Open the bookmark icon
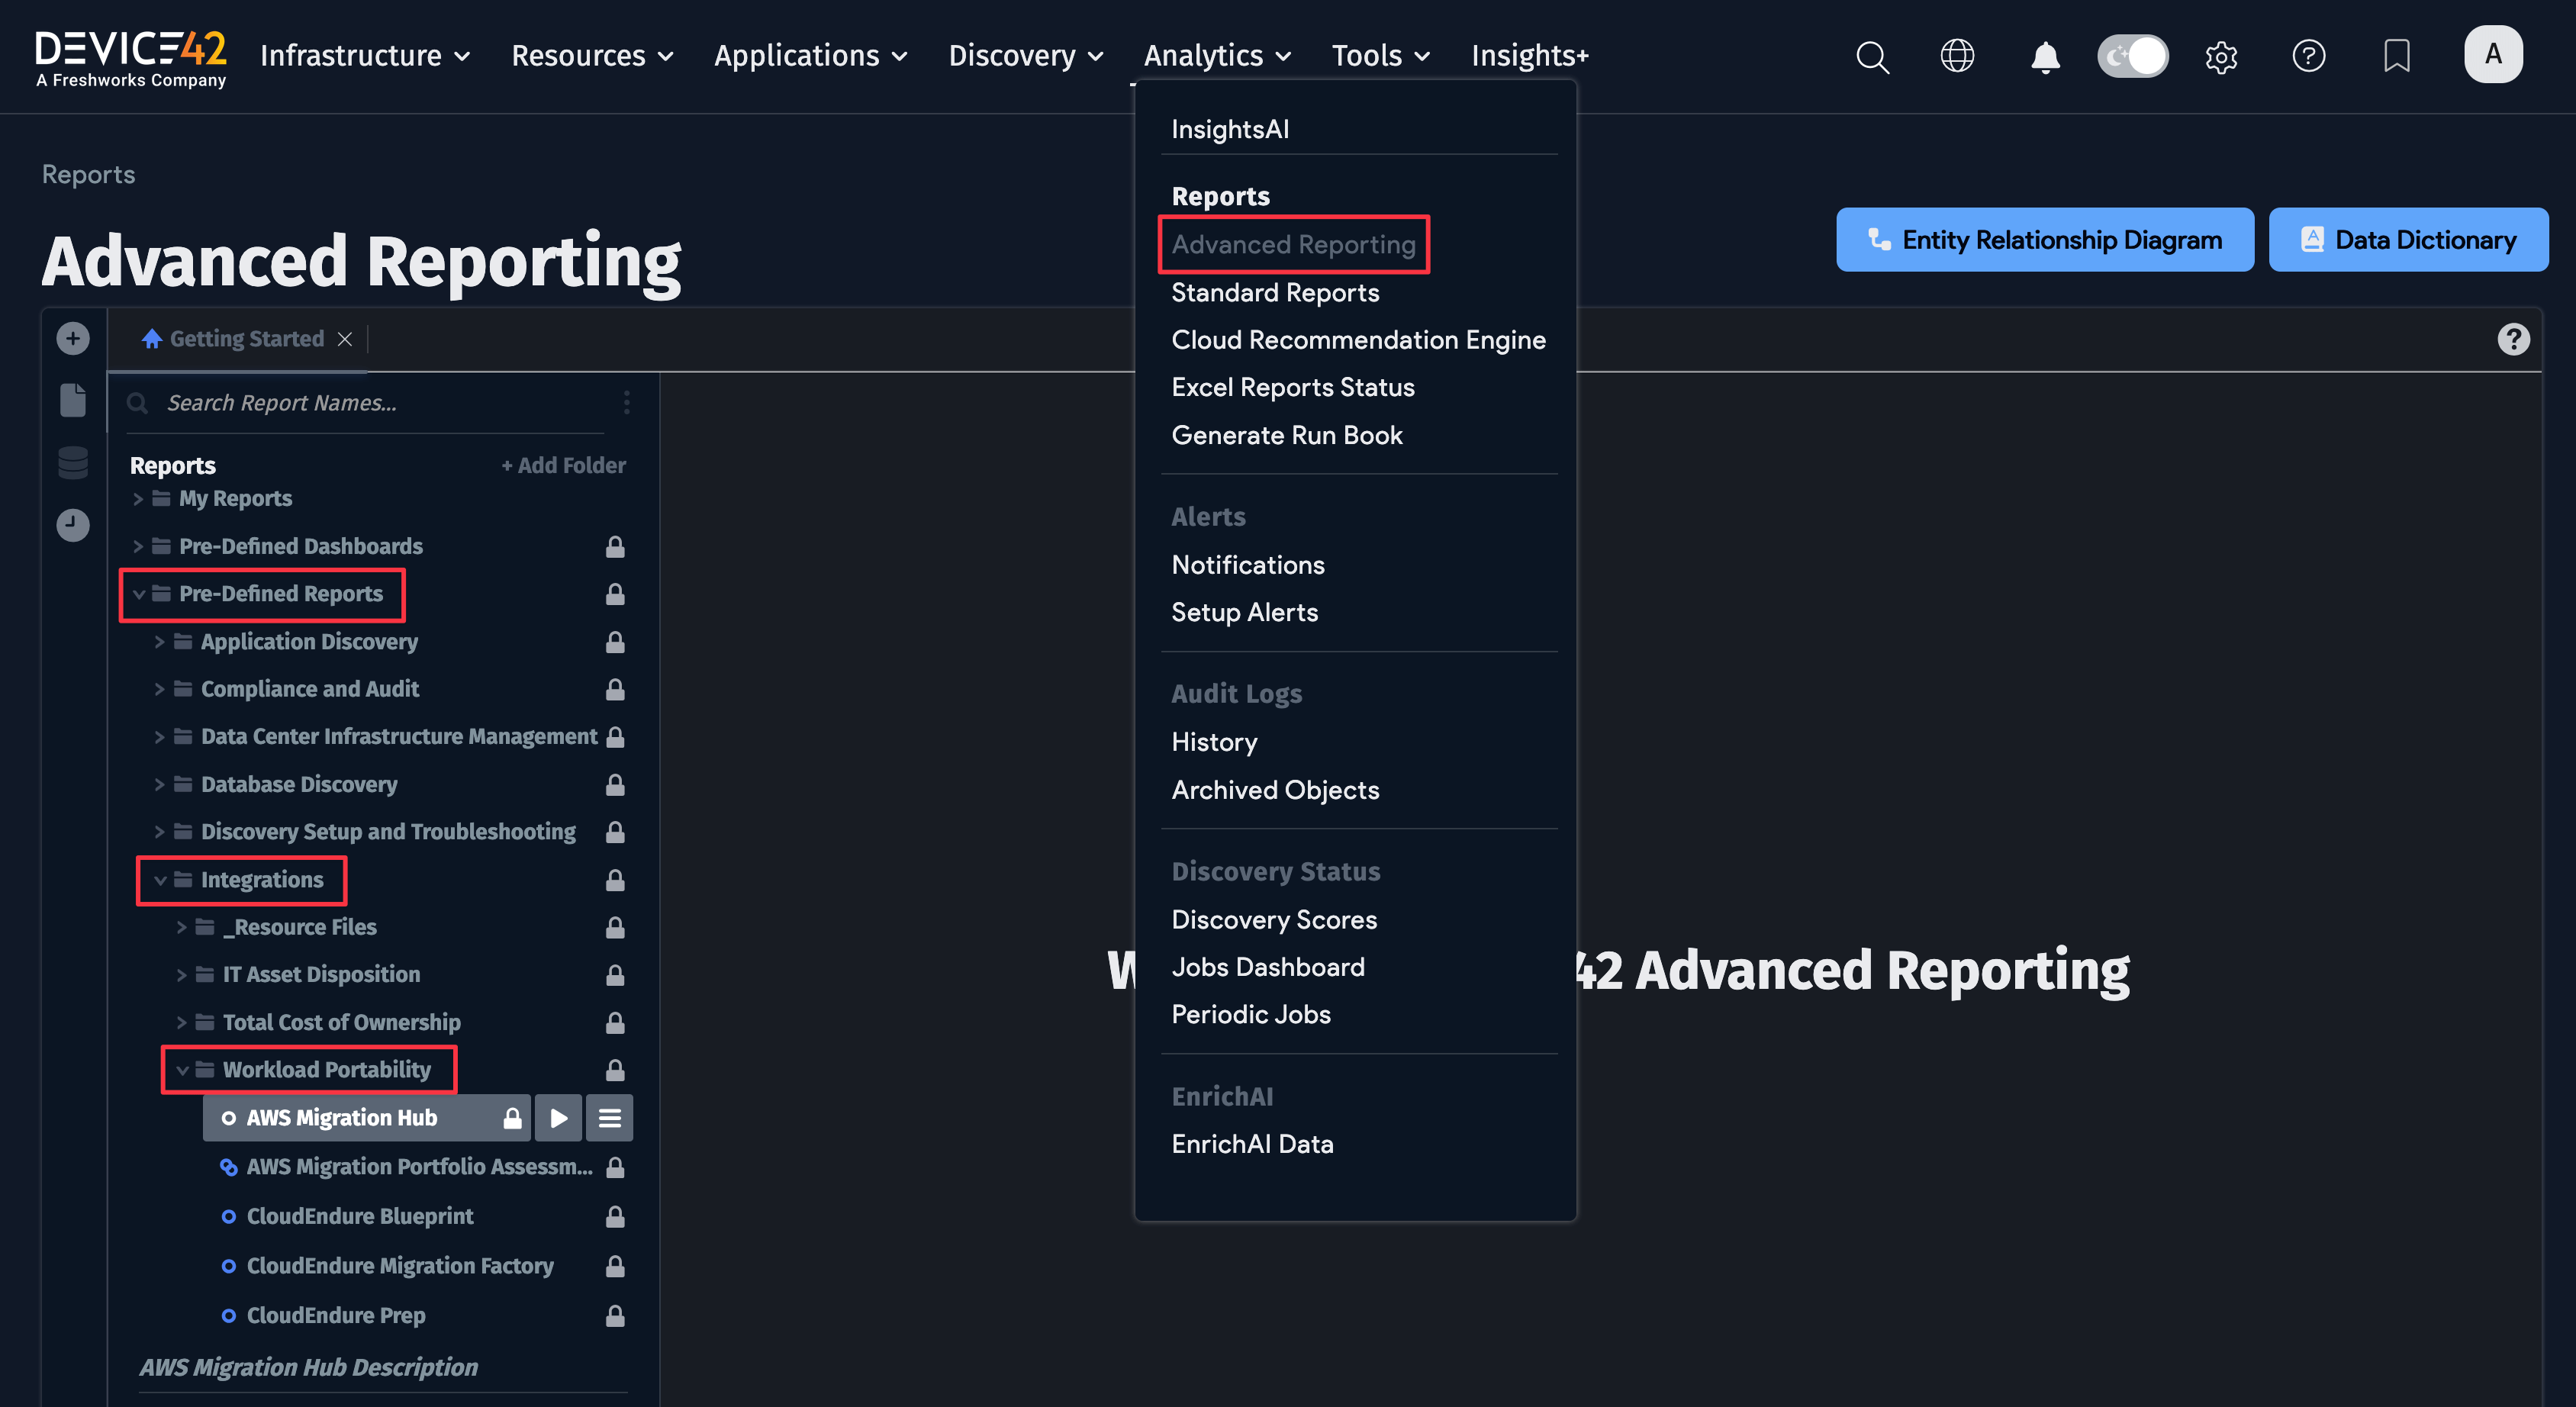This screenshot has width=2576, height=1407. click(x=2396, y=56)
